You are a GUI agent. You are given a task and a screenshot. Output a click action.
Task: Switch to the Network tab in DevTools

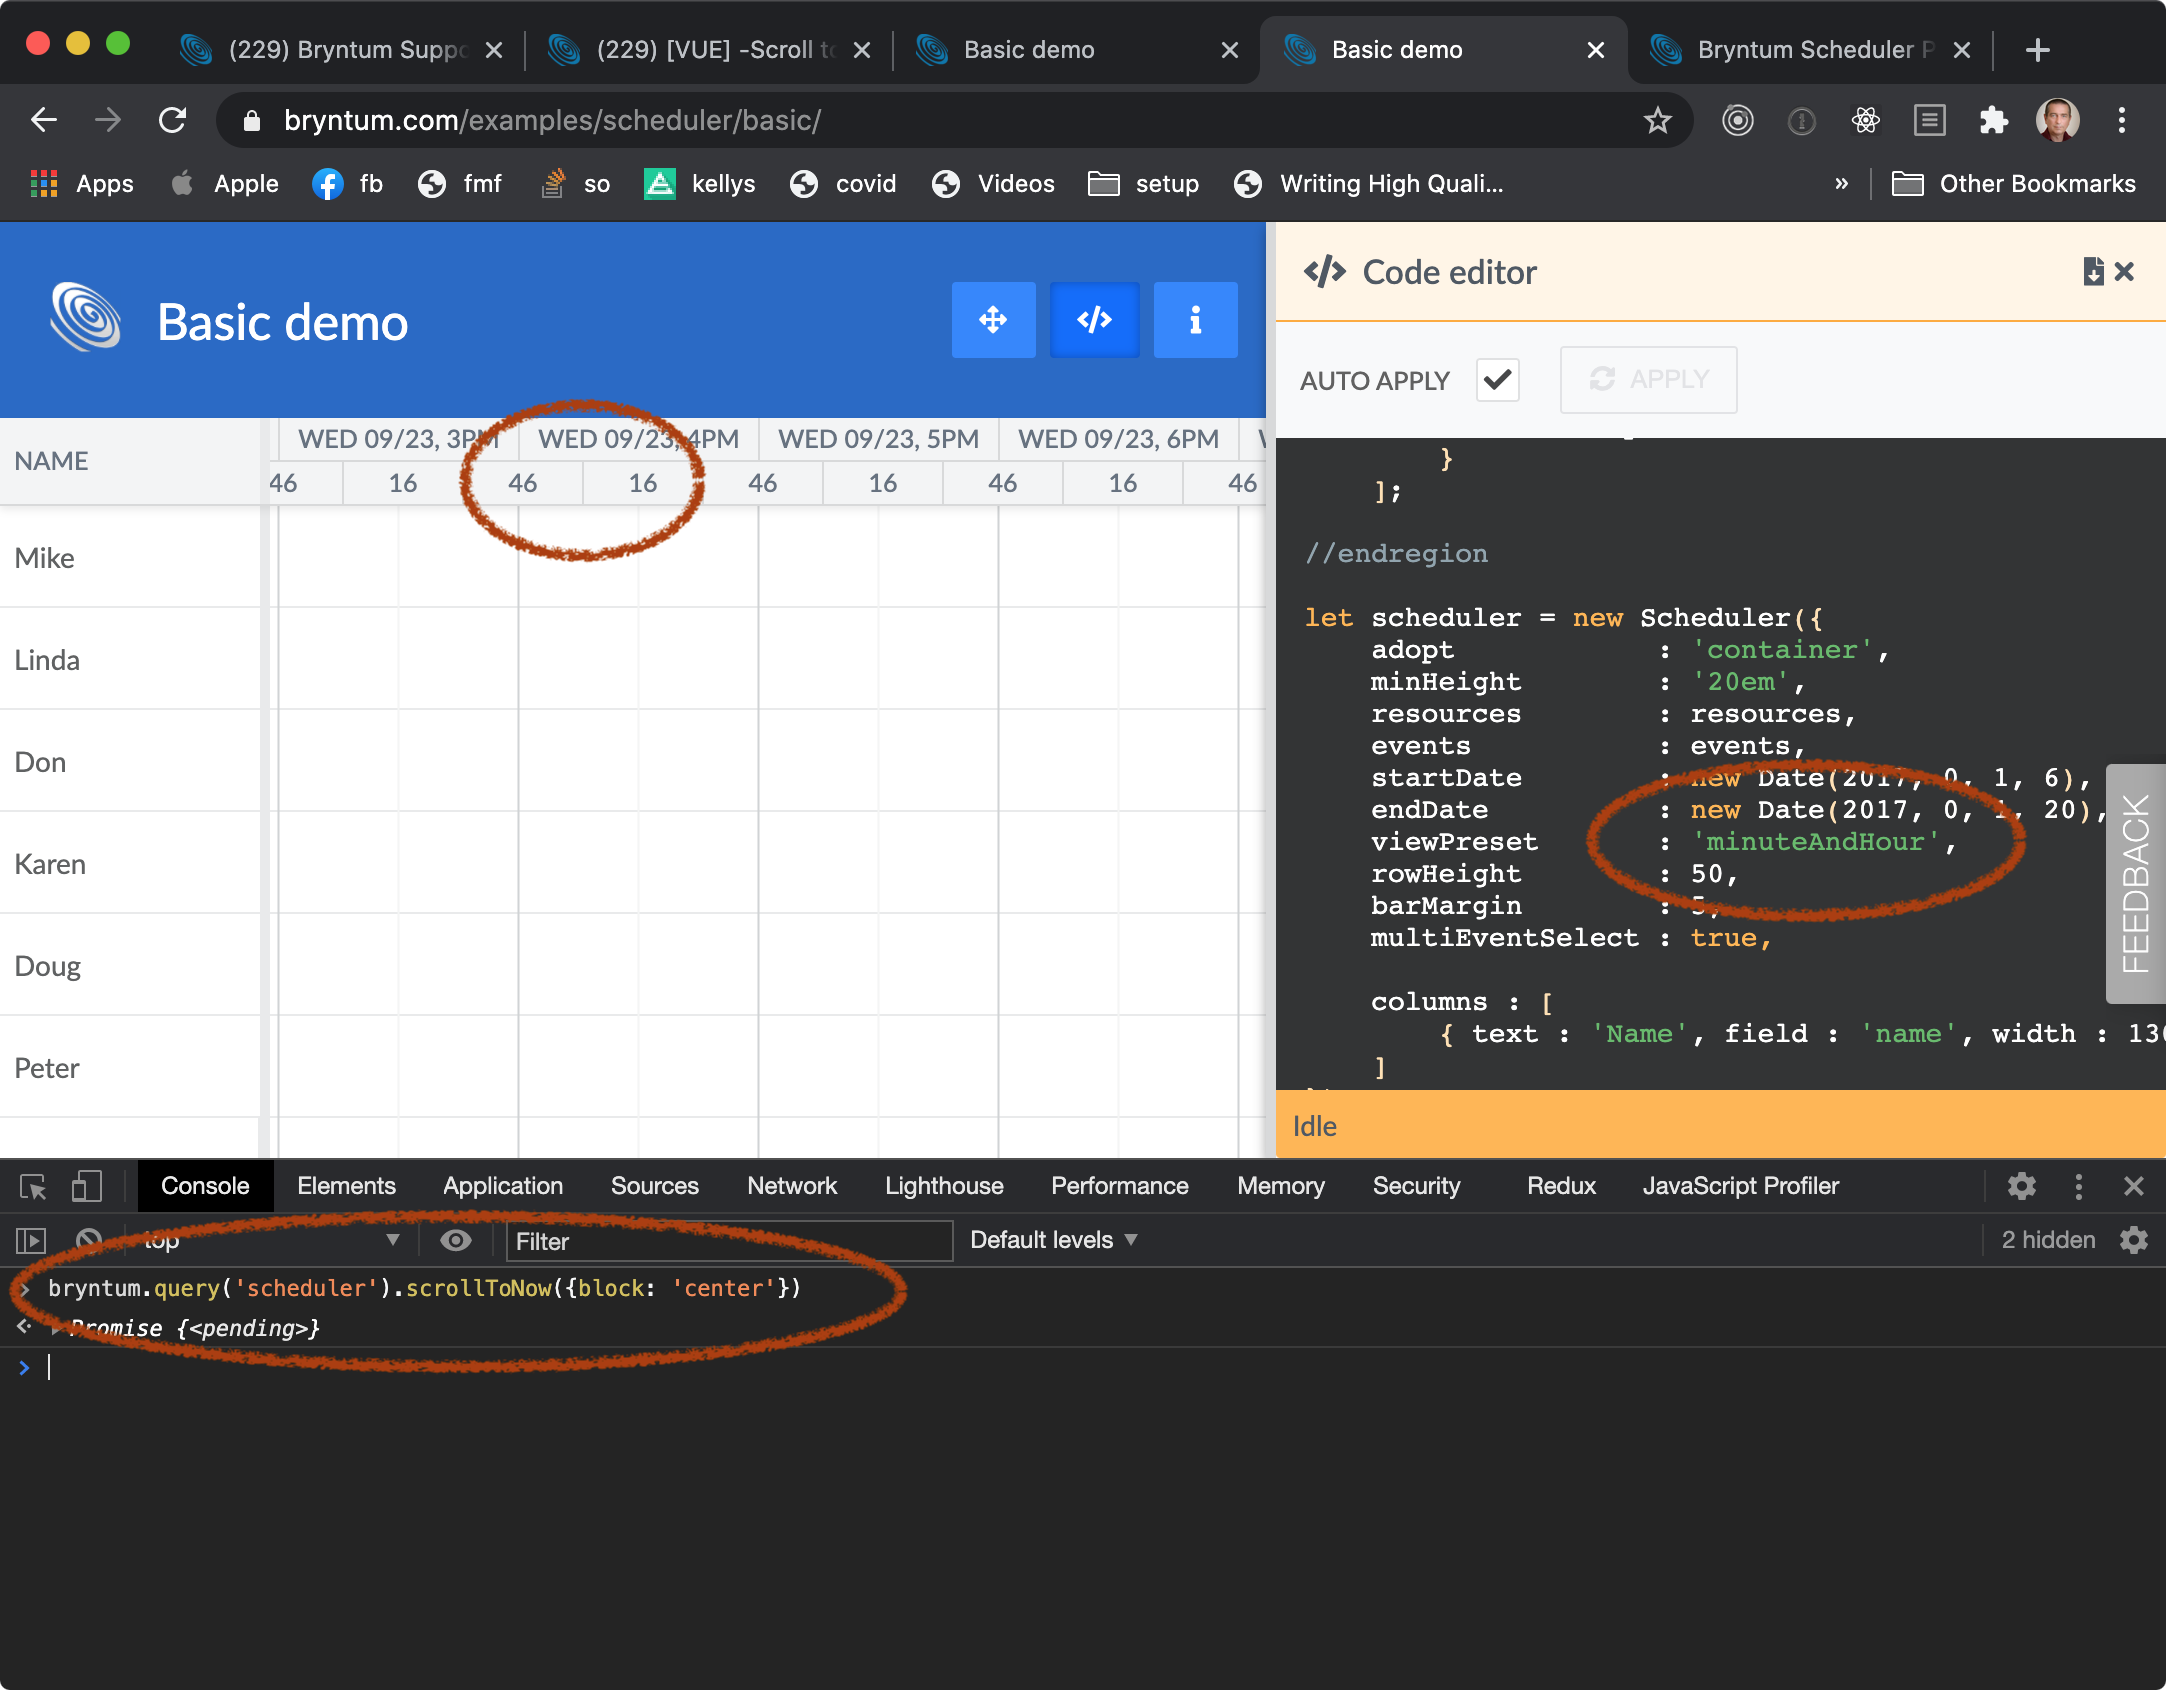tap(791, 1186)
